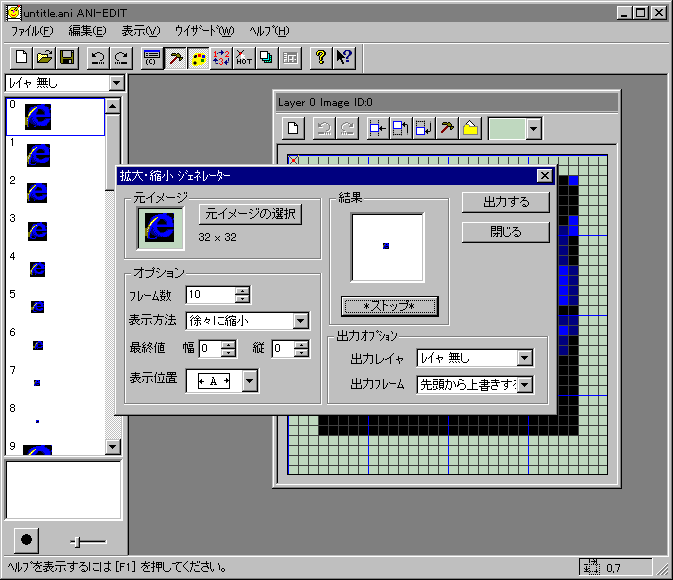Screen dimensions: 673x580
Task: Click the *ストップ* button
Action: (389, 307)
